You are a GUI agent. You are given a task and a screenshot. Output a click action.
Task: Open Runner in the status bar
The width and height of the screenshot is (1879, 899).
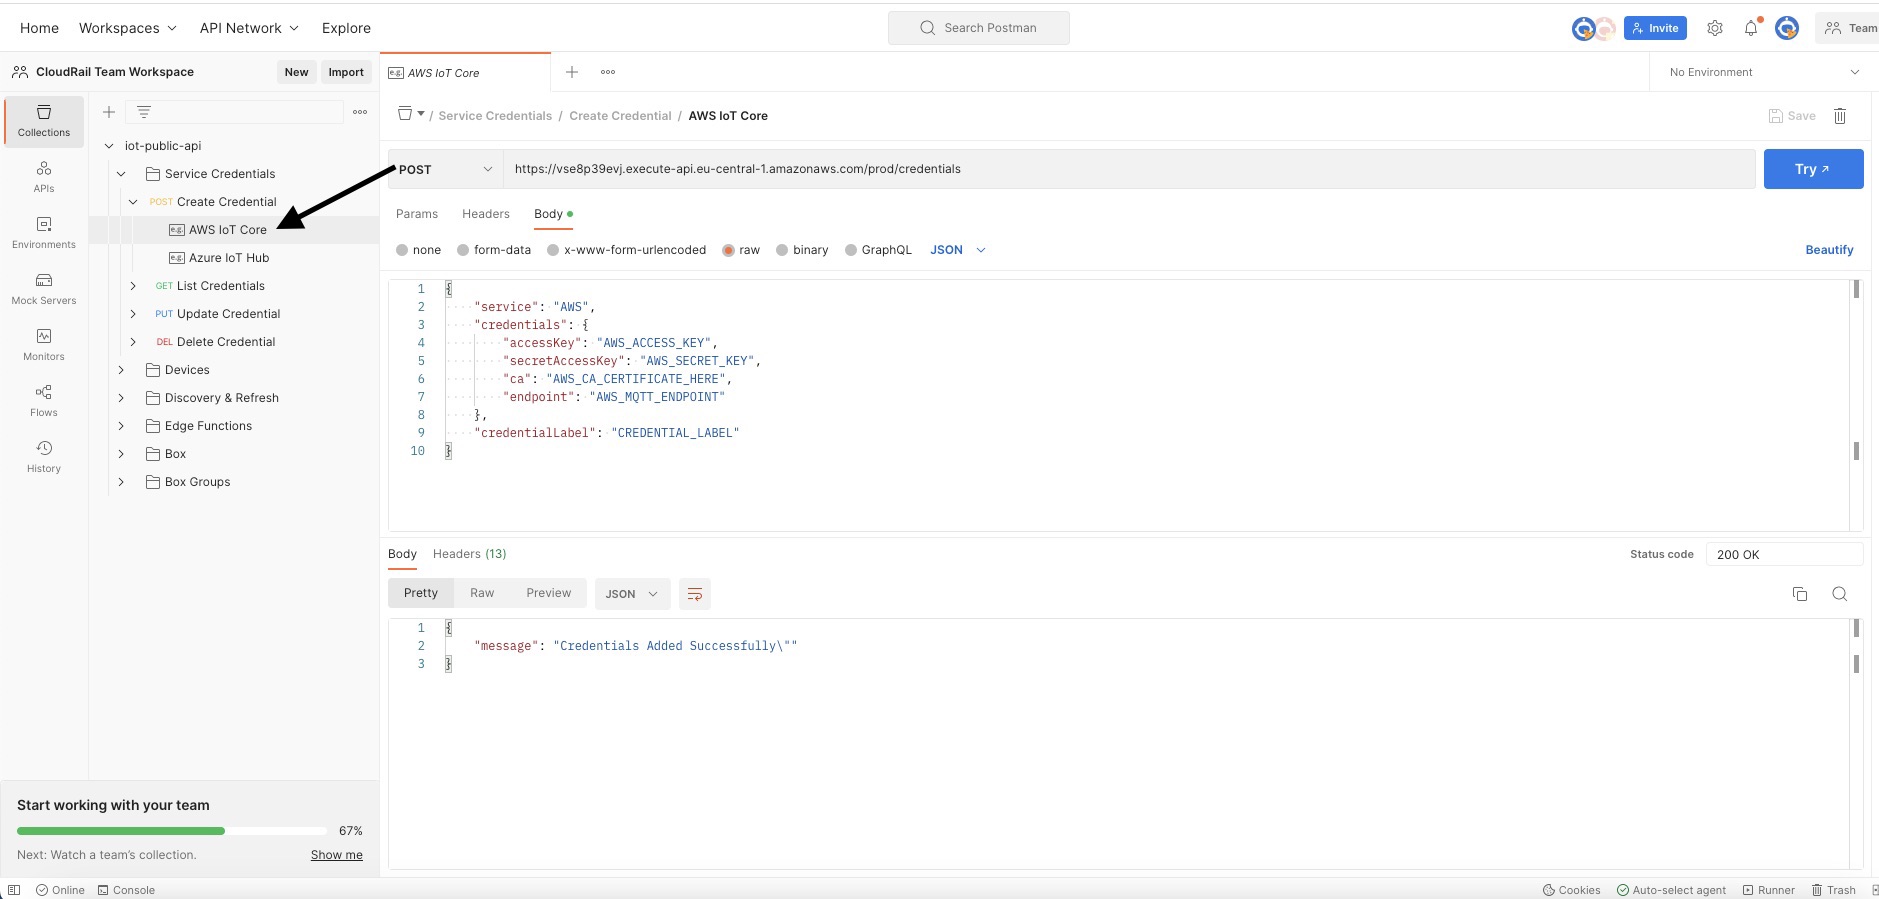(1768, 890)
